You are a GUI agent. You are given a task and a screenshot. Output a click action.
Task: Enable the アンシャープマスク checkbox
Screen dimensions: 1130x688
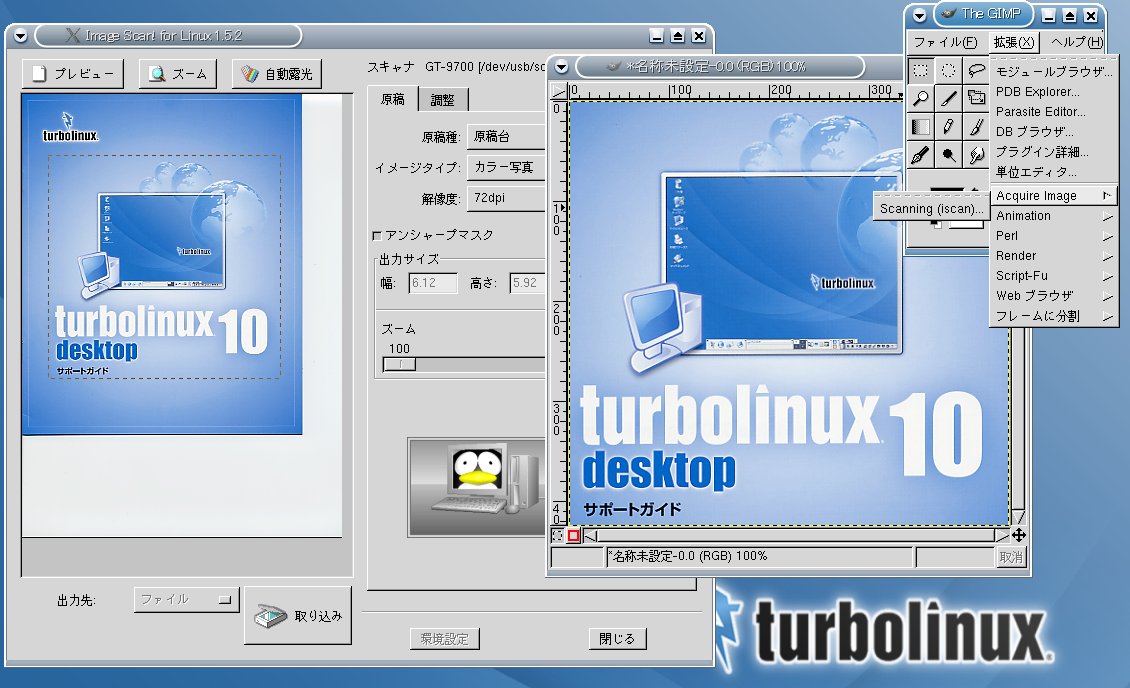376,236
